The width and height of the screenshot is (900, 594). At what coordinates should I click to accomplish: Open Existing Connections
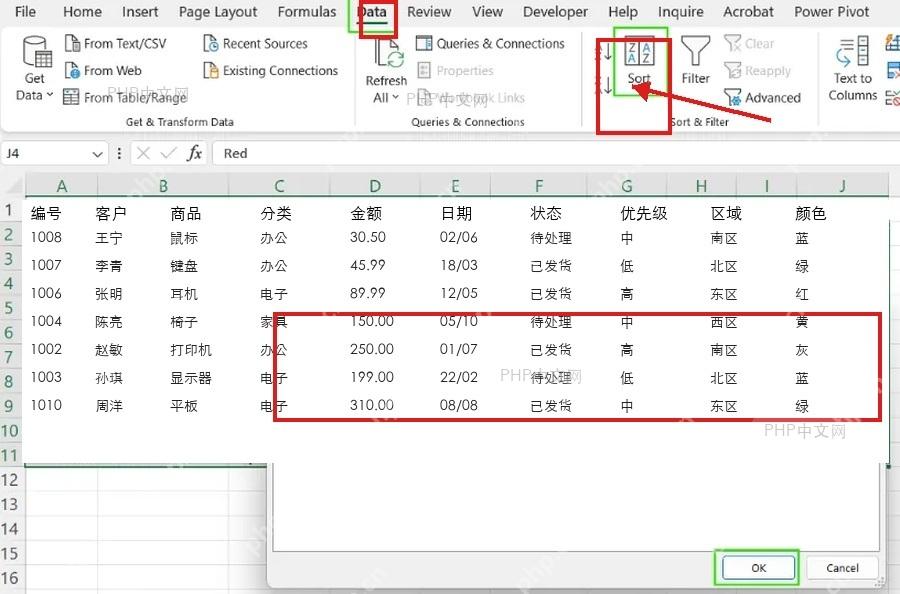270,71
